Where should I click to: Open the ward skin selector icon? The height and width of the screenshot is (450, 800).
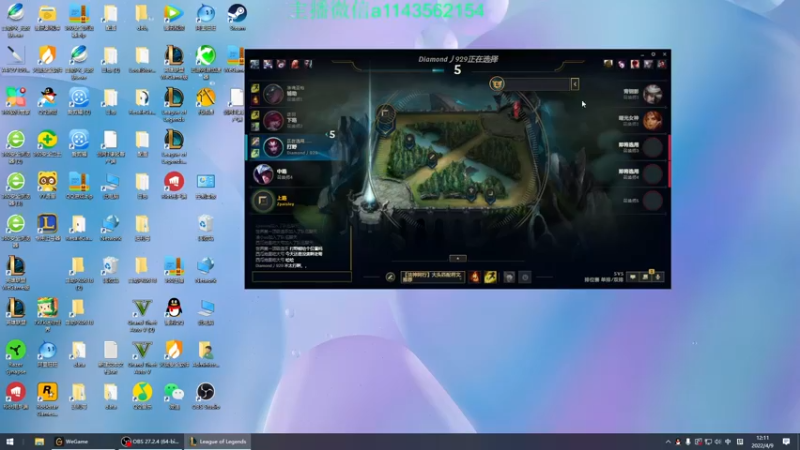[509, 277]
